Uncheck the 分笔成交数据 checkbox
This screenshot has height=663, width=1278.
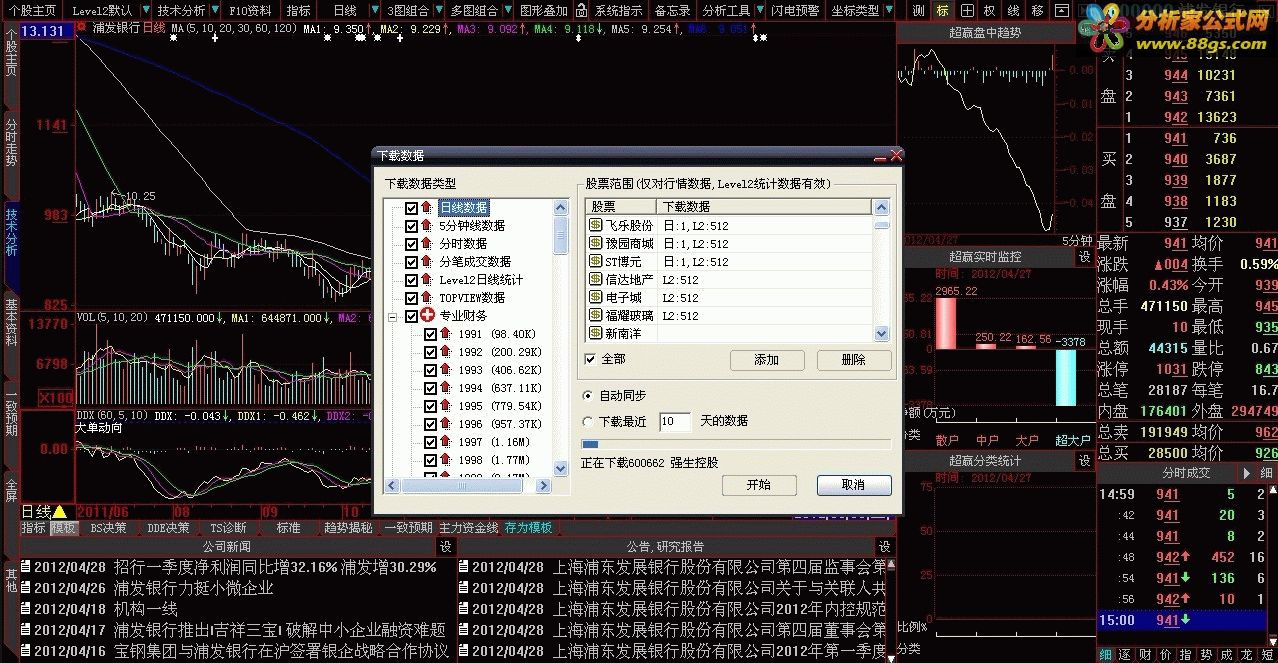tap(411, 262)
